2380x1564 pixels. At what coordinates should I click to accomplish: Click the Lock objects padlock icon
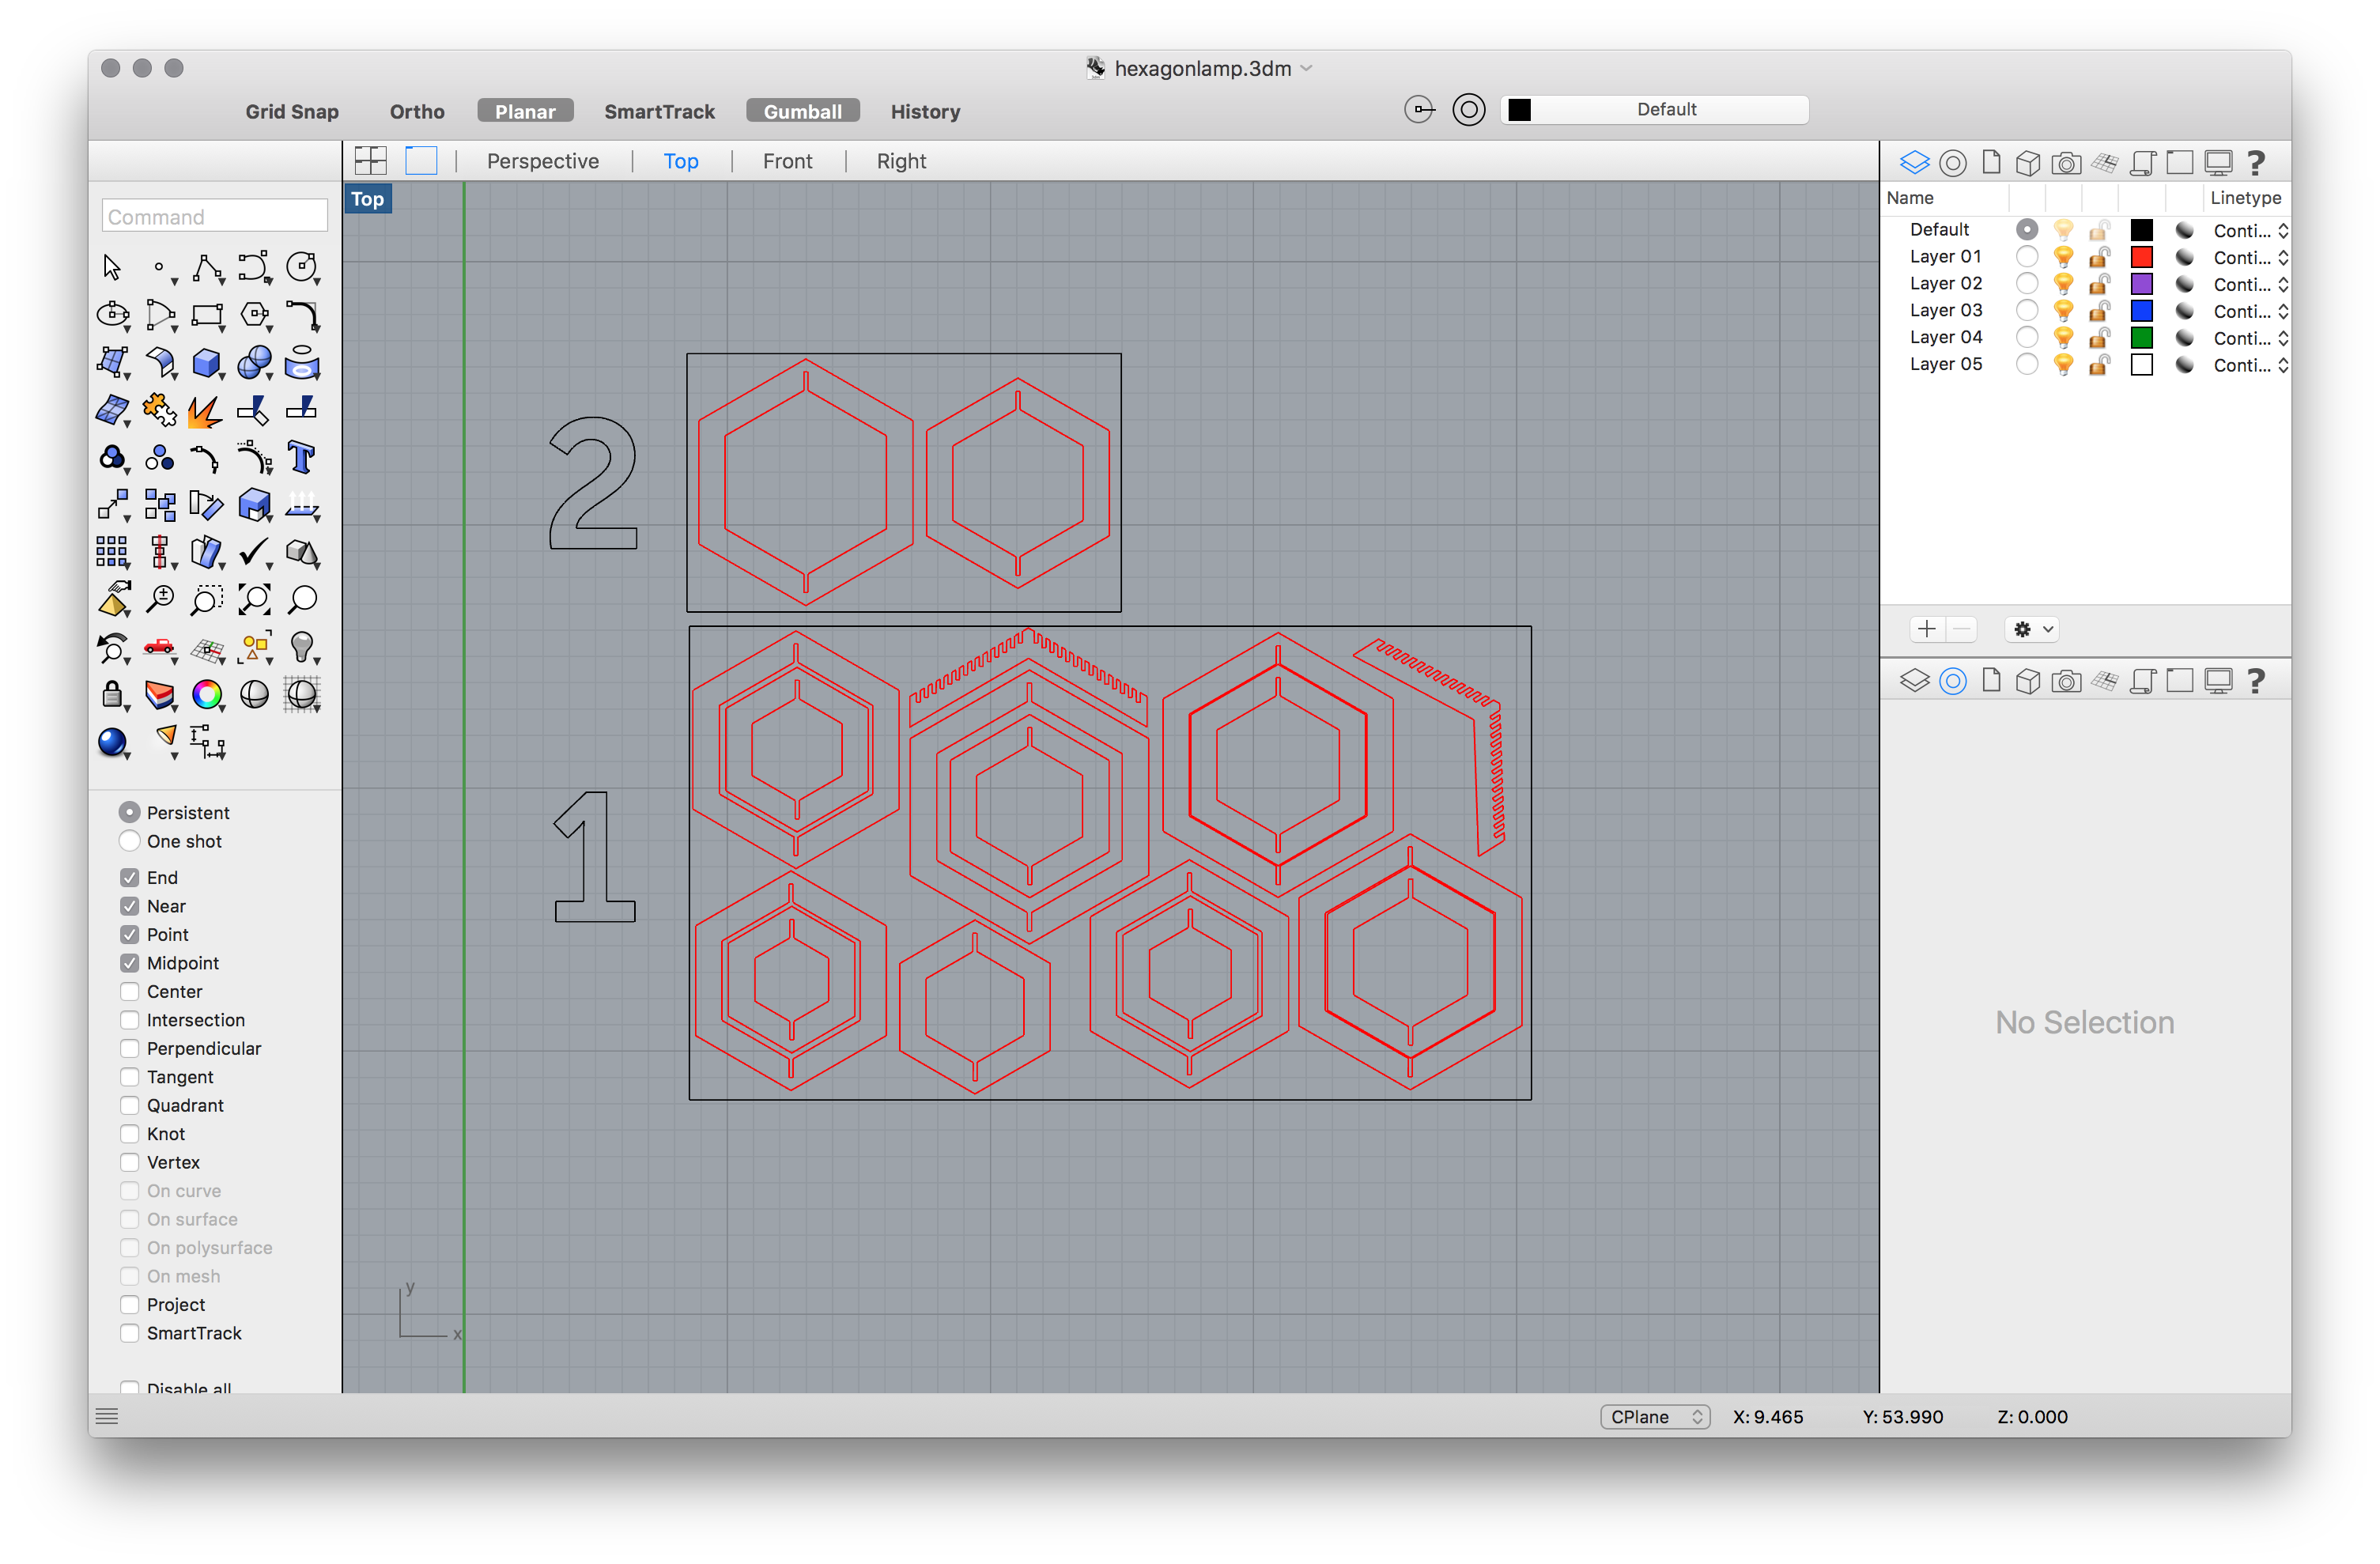click(x=112, y=694)
